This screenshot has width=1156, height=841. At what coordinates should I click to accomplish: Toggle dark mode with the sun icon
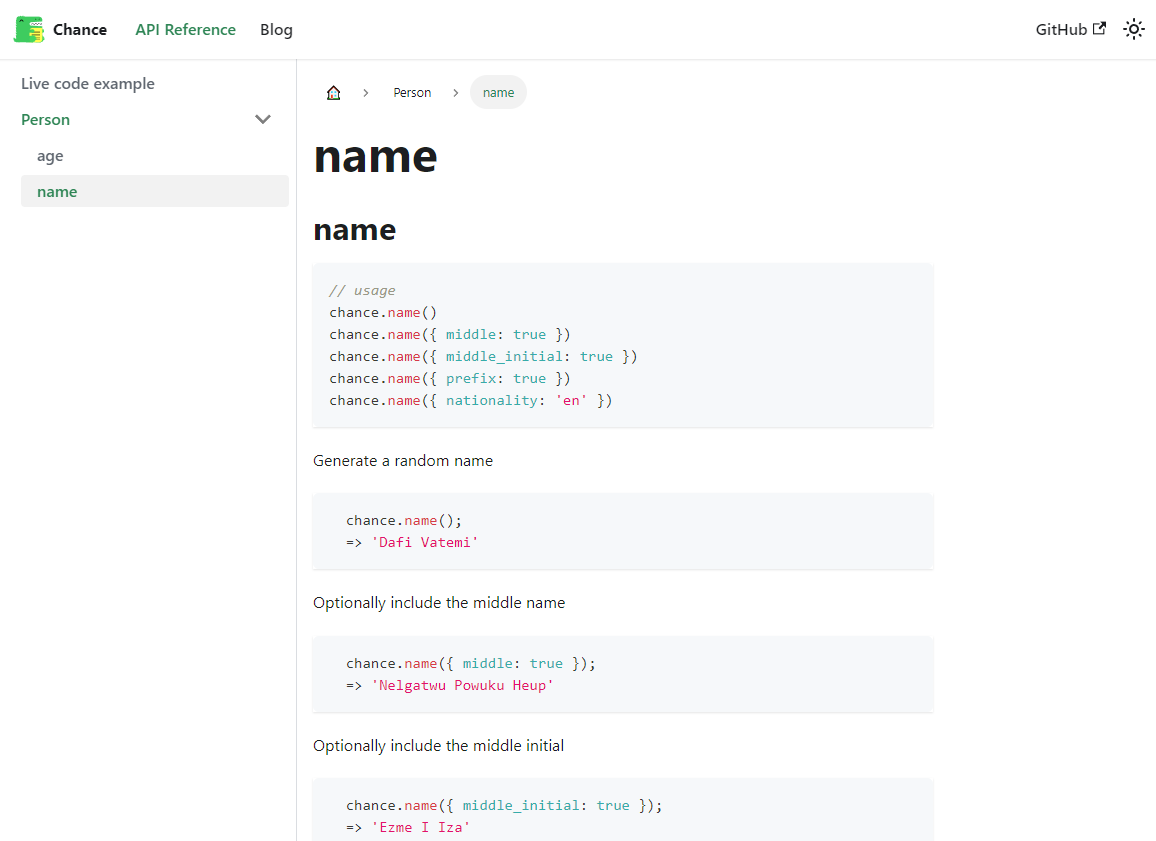tap(1133, 29)
